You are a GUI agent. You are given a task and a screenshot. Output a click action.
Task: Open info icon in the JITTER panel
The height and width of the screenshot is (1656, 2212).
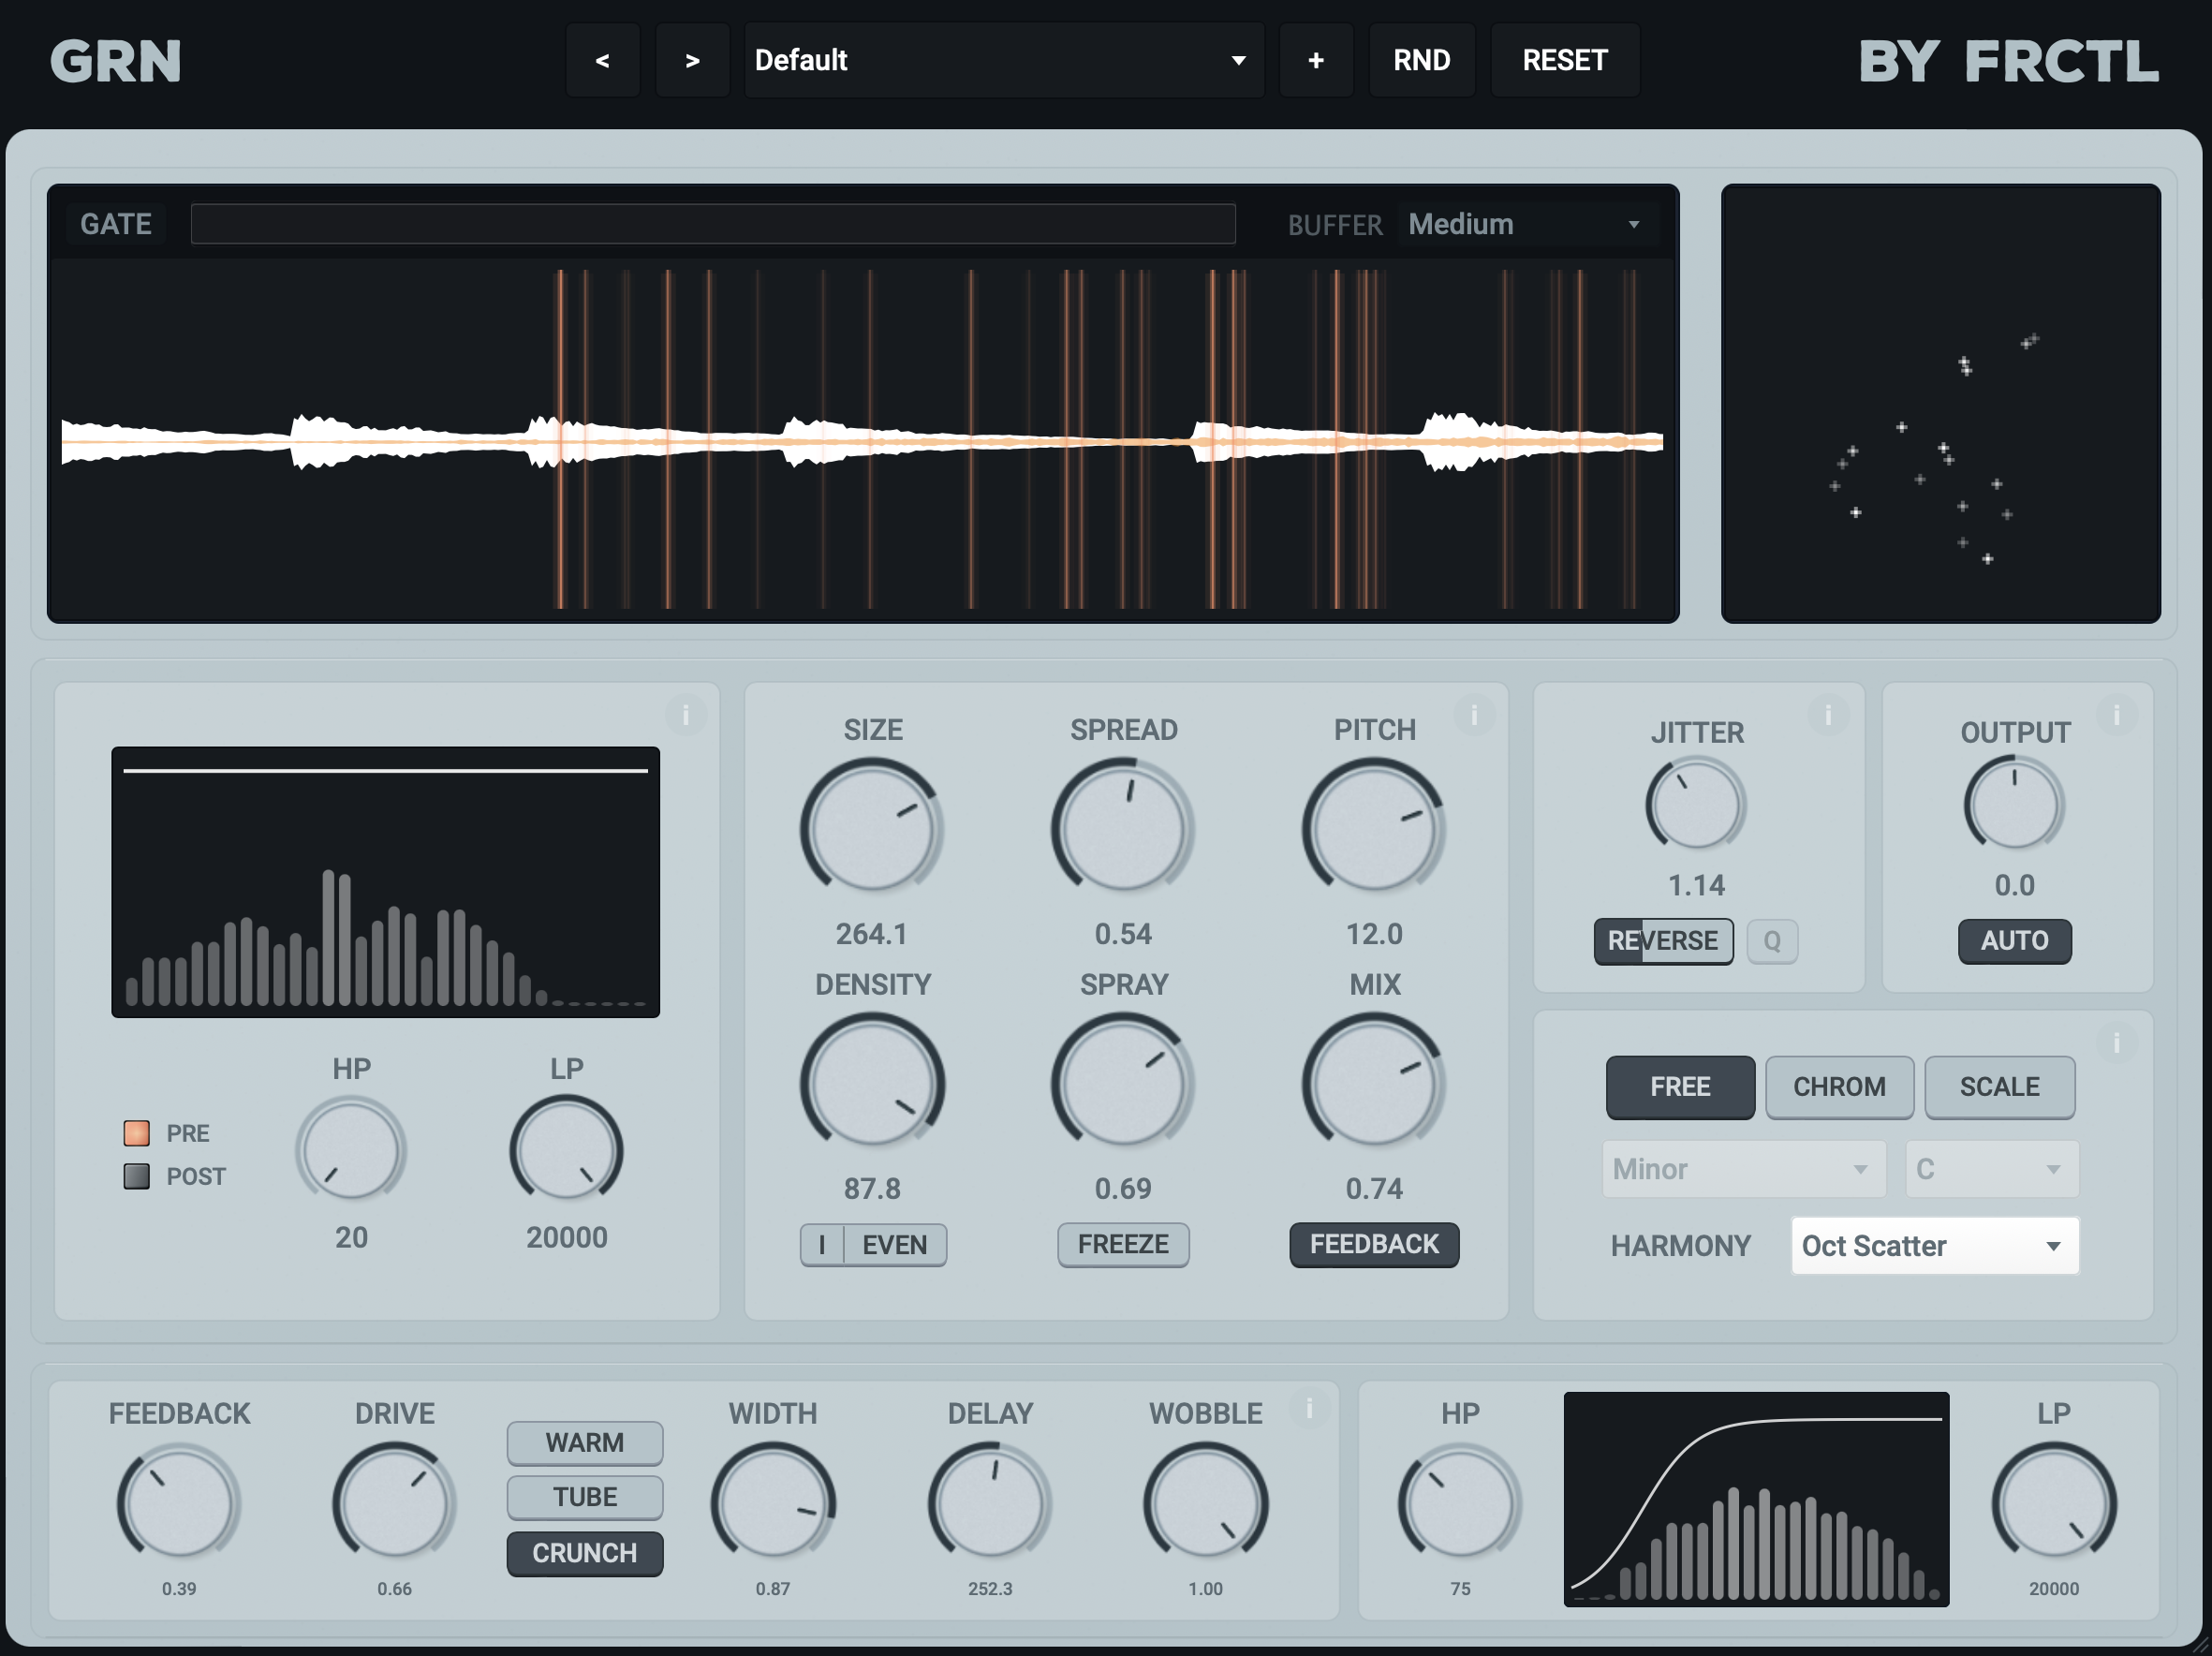pos(1827,715)
